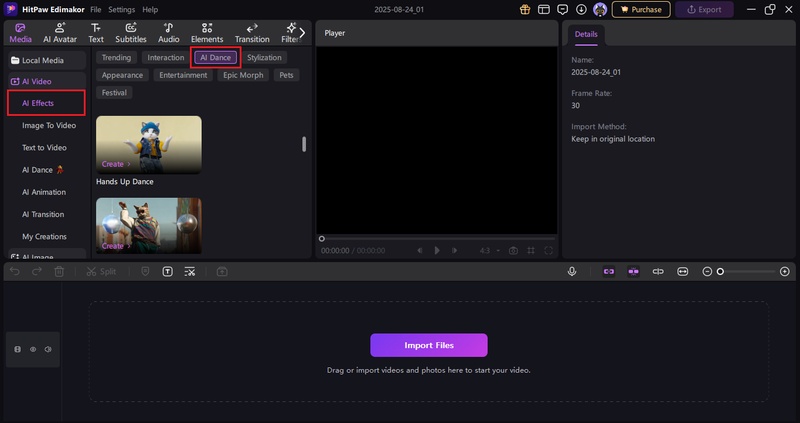The height and width of the screenshot is (423, 800).
Task: Select the Trending category chip
Action: (x=116, y=58)
